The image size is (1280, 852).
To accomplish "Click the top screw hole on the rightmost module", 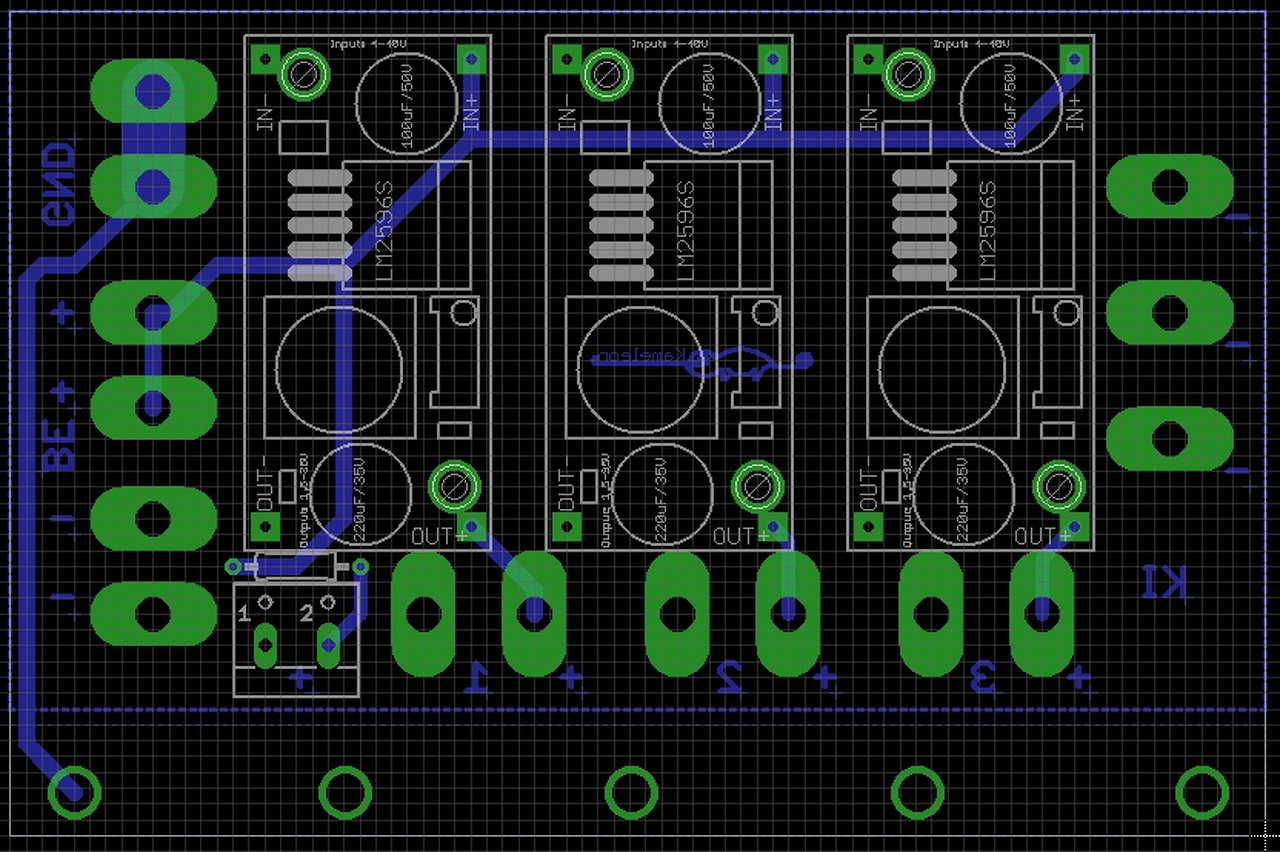I will point(907,73).
